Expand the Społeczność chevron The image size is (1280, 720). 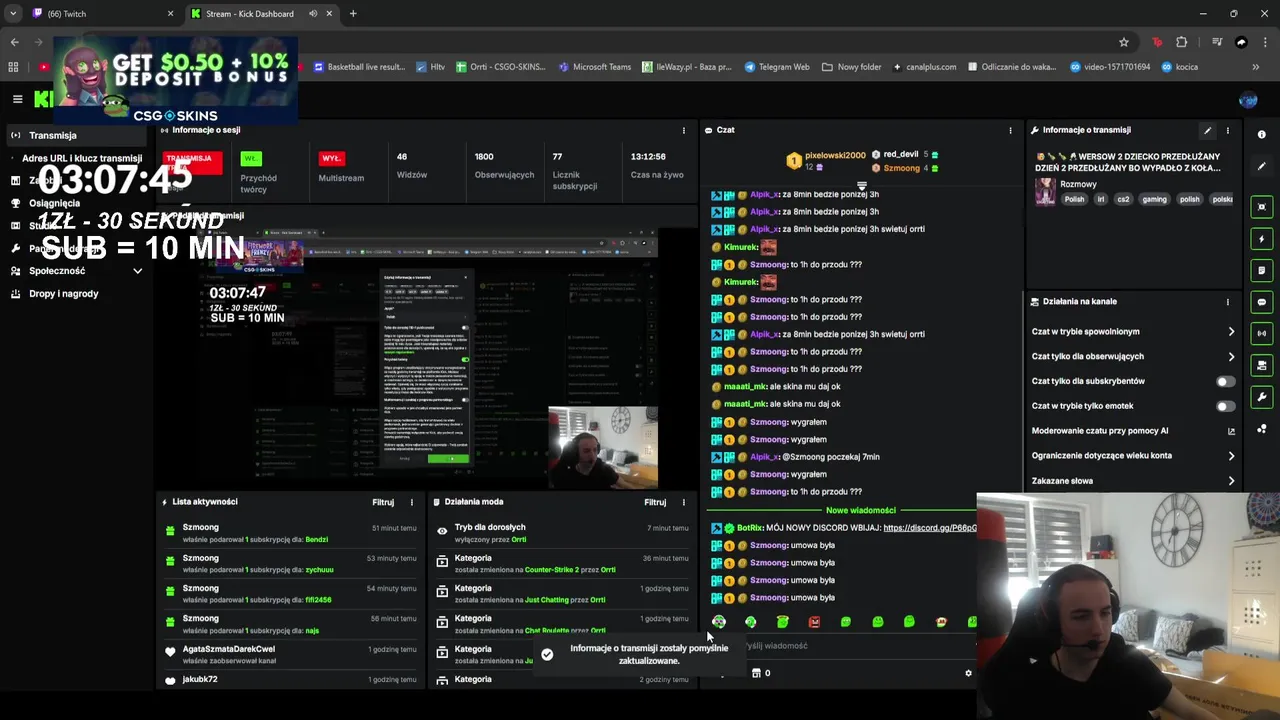coord(138,271)
